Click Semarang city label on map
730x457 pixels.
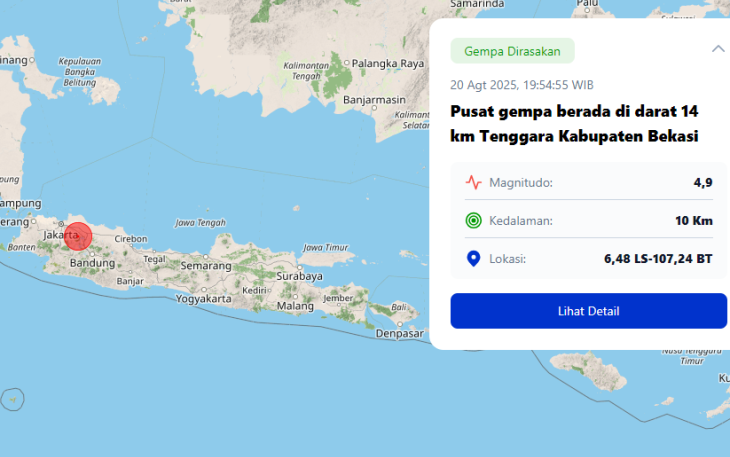point(206,266)
